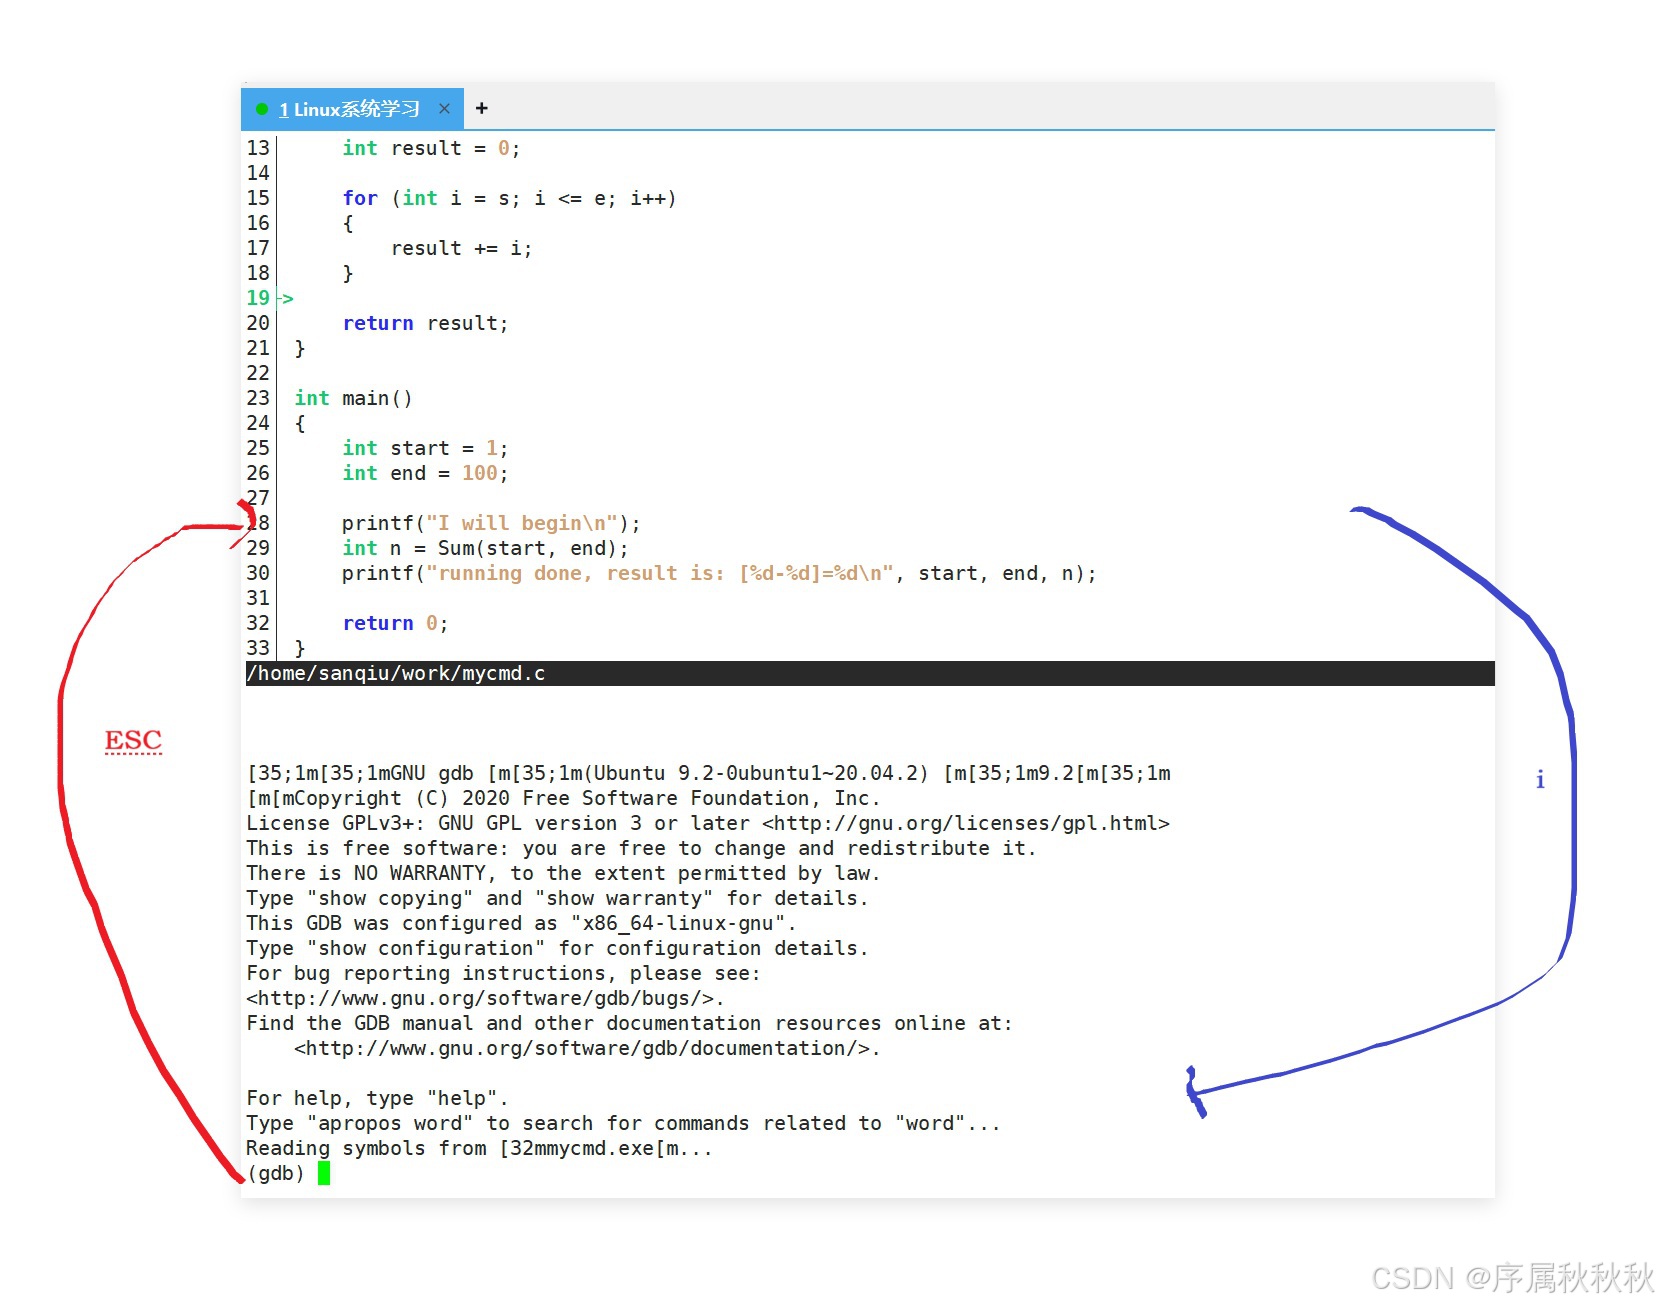Viewport: 1659px width, 1308px height.
Task: Click 'Reading symbols from mycmd.exe' line
Action: tap(479, 1148)
